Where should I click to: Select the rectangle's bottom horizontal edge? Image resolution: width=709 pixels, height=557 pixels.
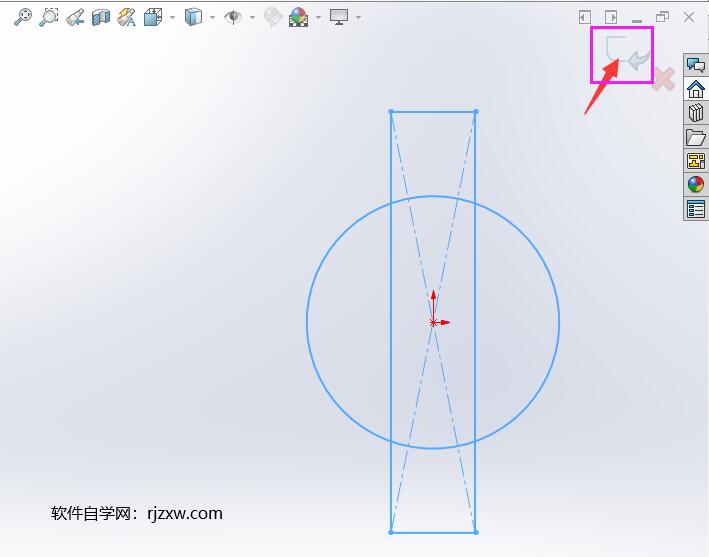433,532
